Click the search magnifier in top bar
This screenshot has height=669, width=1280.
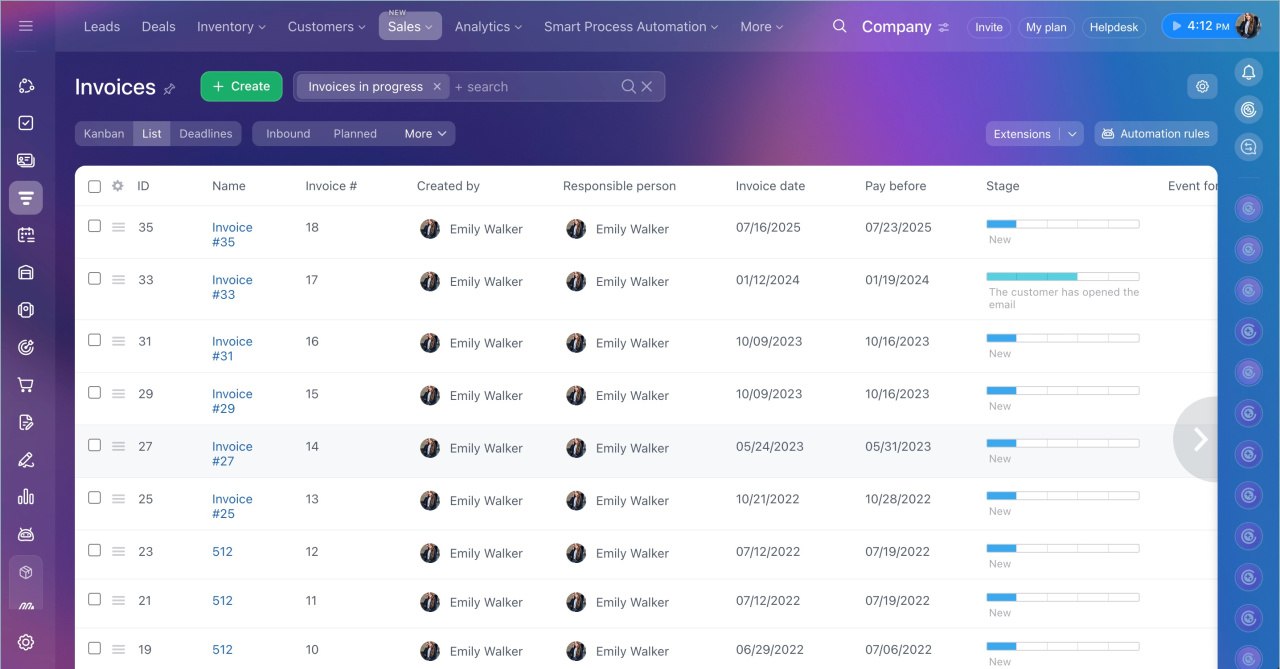click(x=839, y=26)
